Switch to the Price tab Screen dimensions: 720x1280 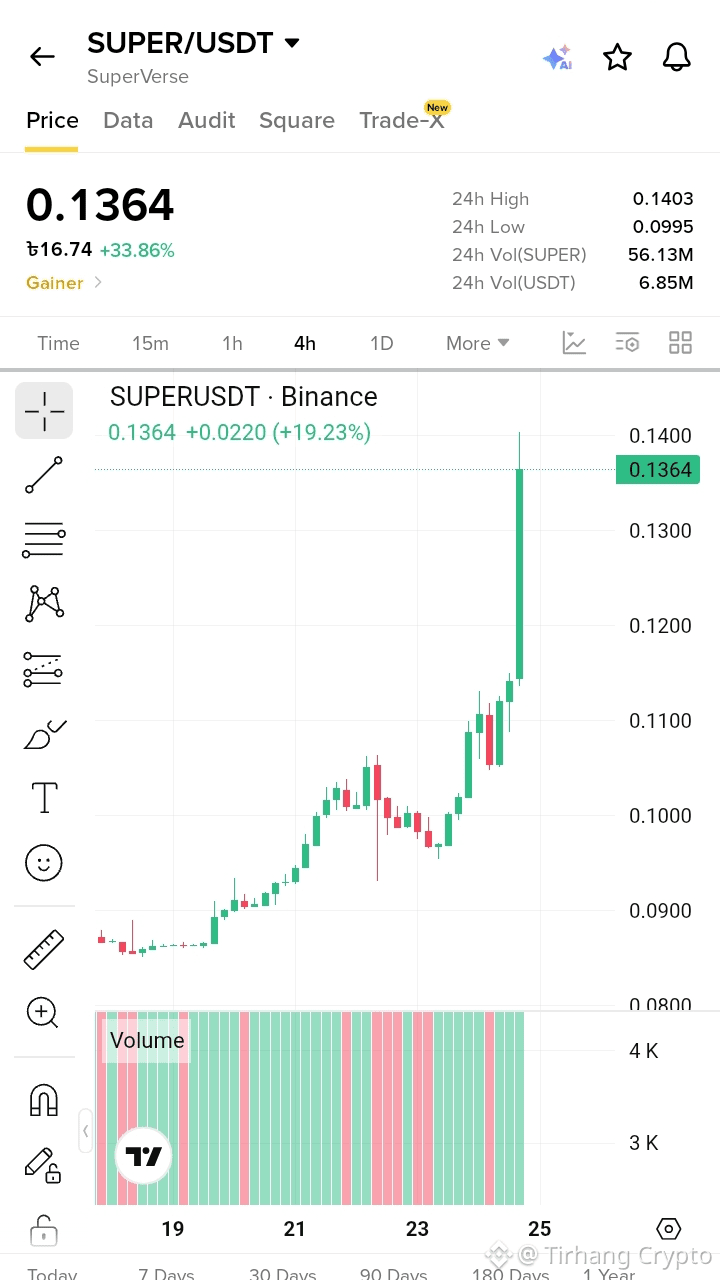(x=52, y=121)
